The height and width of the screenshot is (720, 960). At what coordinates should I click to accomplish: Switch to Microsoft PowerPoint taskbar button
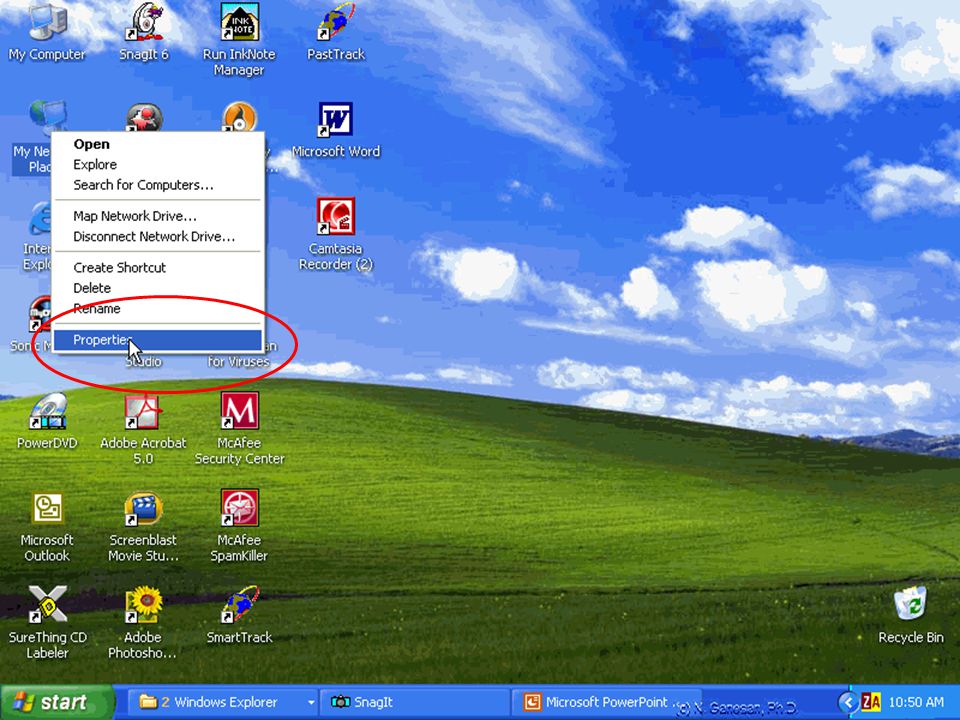click(606, 702)
